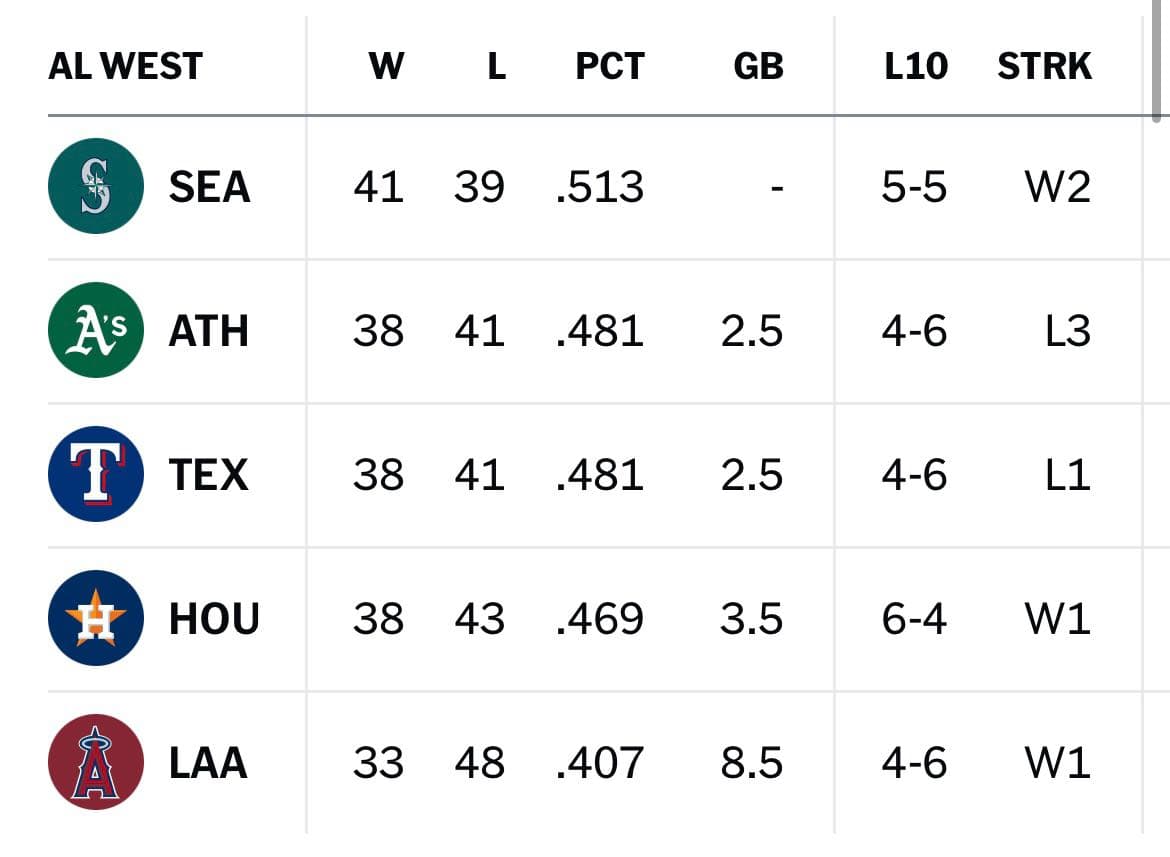
Task: Open the HOU team link
Action: 214,618
